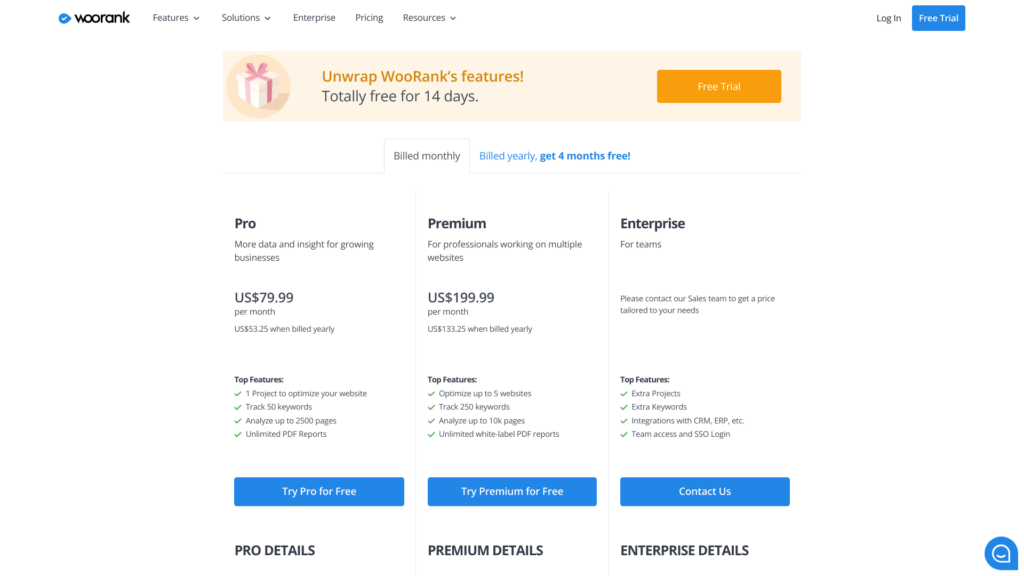1024x576 pixels.
Task: Click the checkmark beside Optimize up to 5 websites
Action: 431,394
